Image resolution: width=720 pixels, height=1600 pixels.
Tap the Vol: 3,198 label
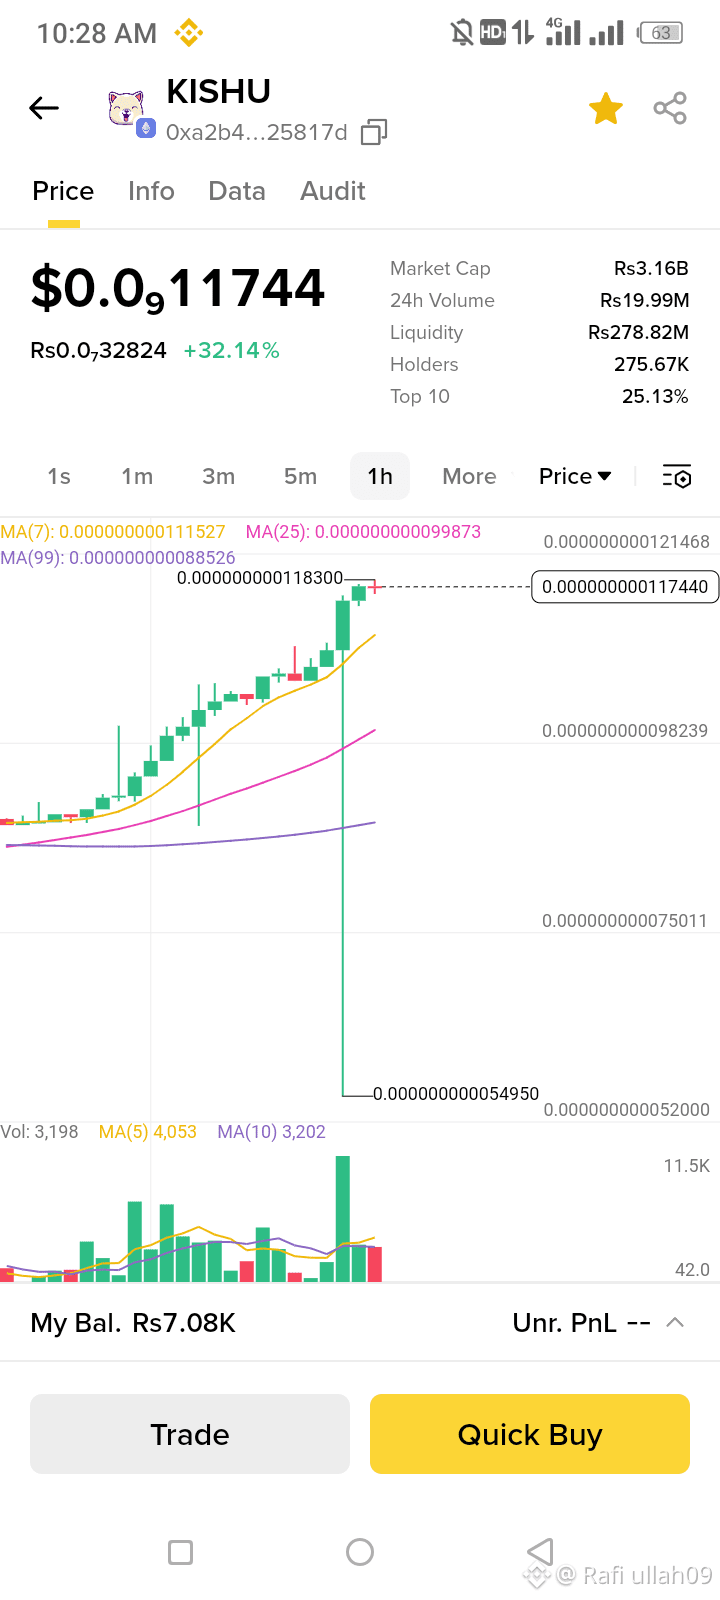[x=39, y=1132]
